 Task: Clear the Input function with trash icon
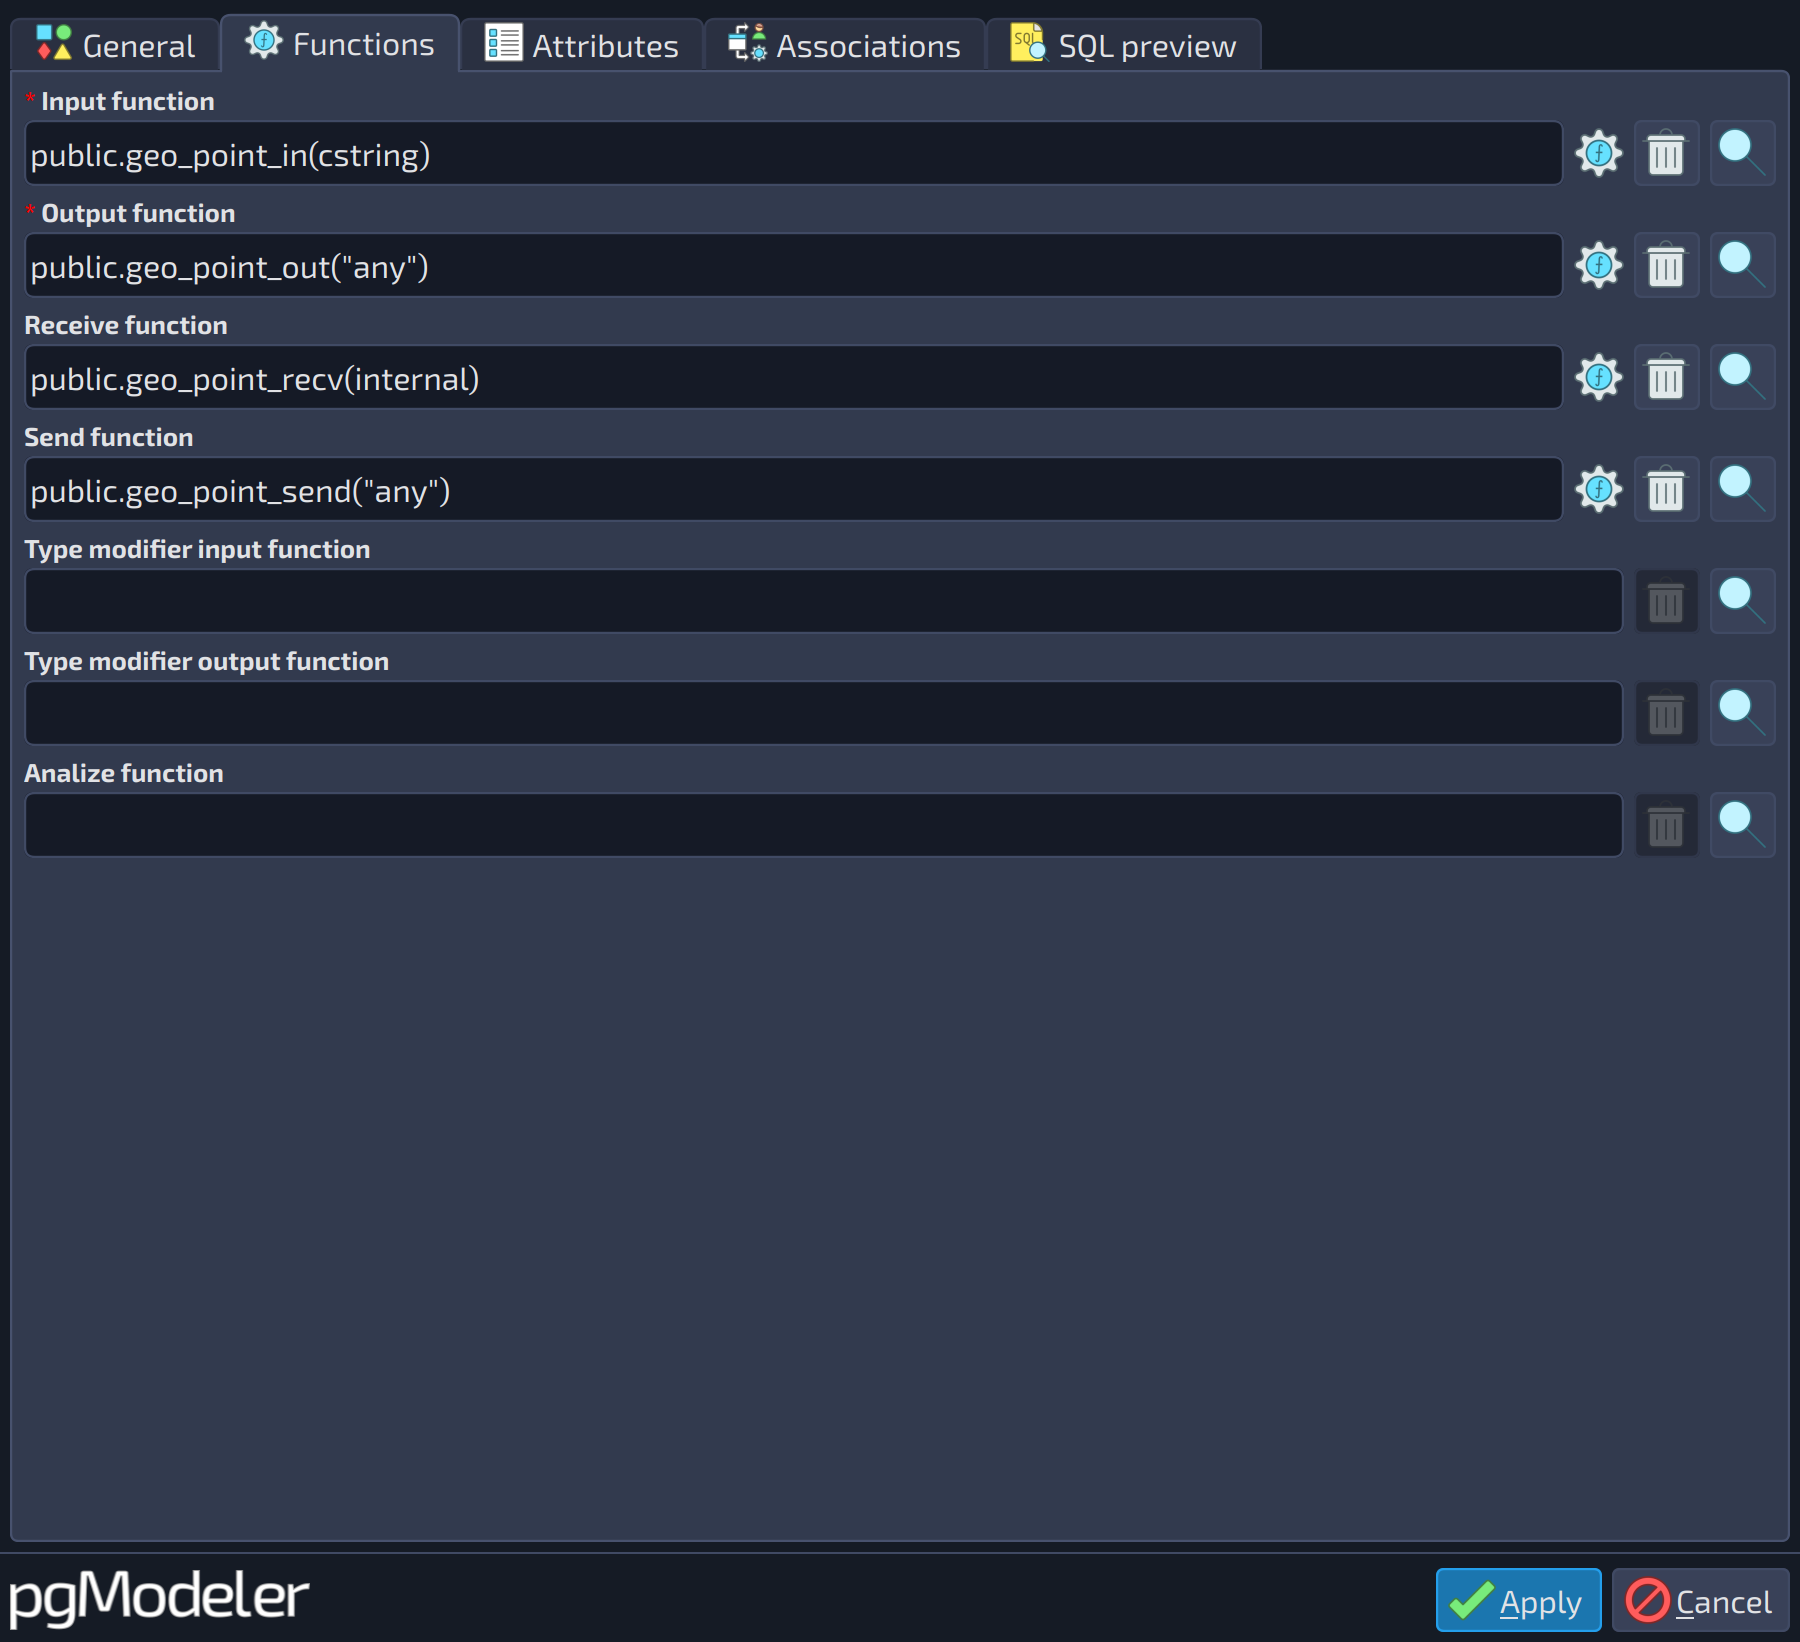[1666, 154]
